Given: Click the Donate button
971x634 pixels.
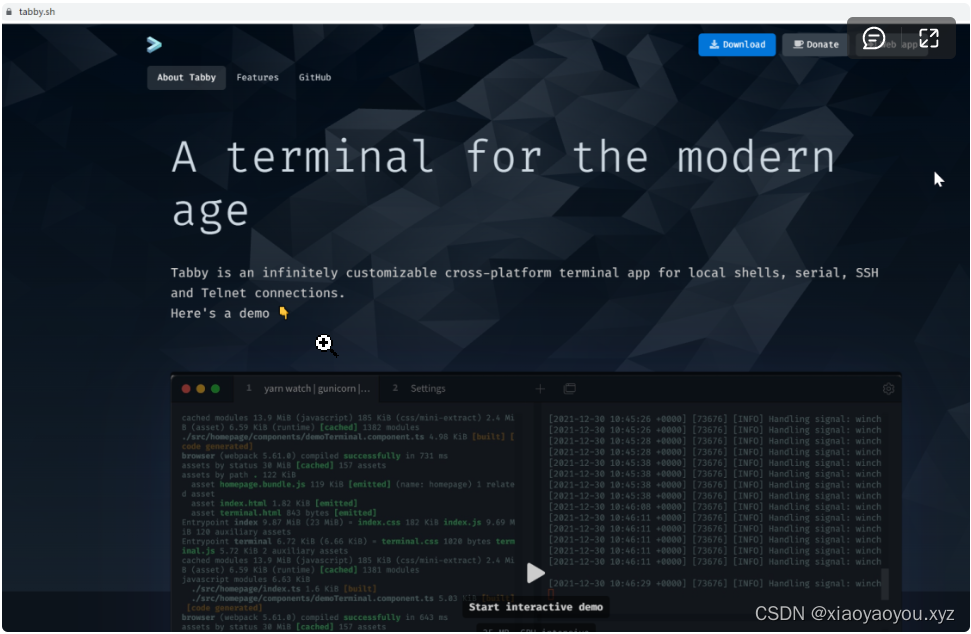Looking at the screenshot, I should 816,45.
